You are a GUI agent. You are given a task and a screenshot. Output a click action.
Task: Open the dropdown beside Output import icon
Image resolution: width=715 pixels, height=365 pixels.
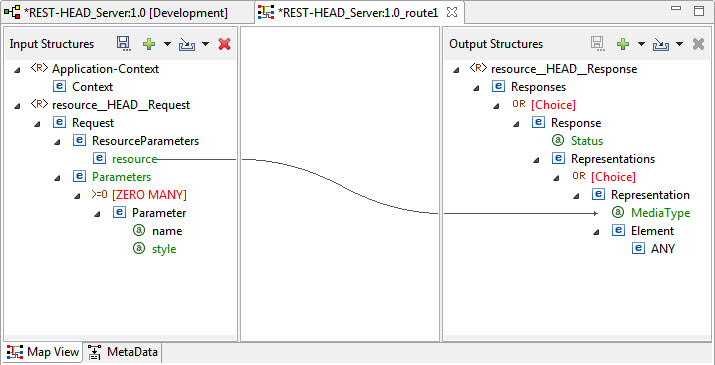click(x=679, y=44)
